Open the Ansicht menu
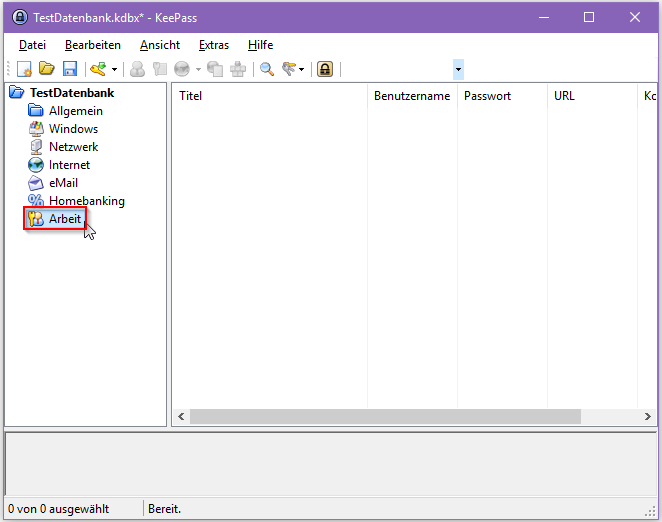This screenshot has height=522, width=662. (x=160, y=45)
